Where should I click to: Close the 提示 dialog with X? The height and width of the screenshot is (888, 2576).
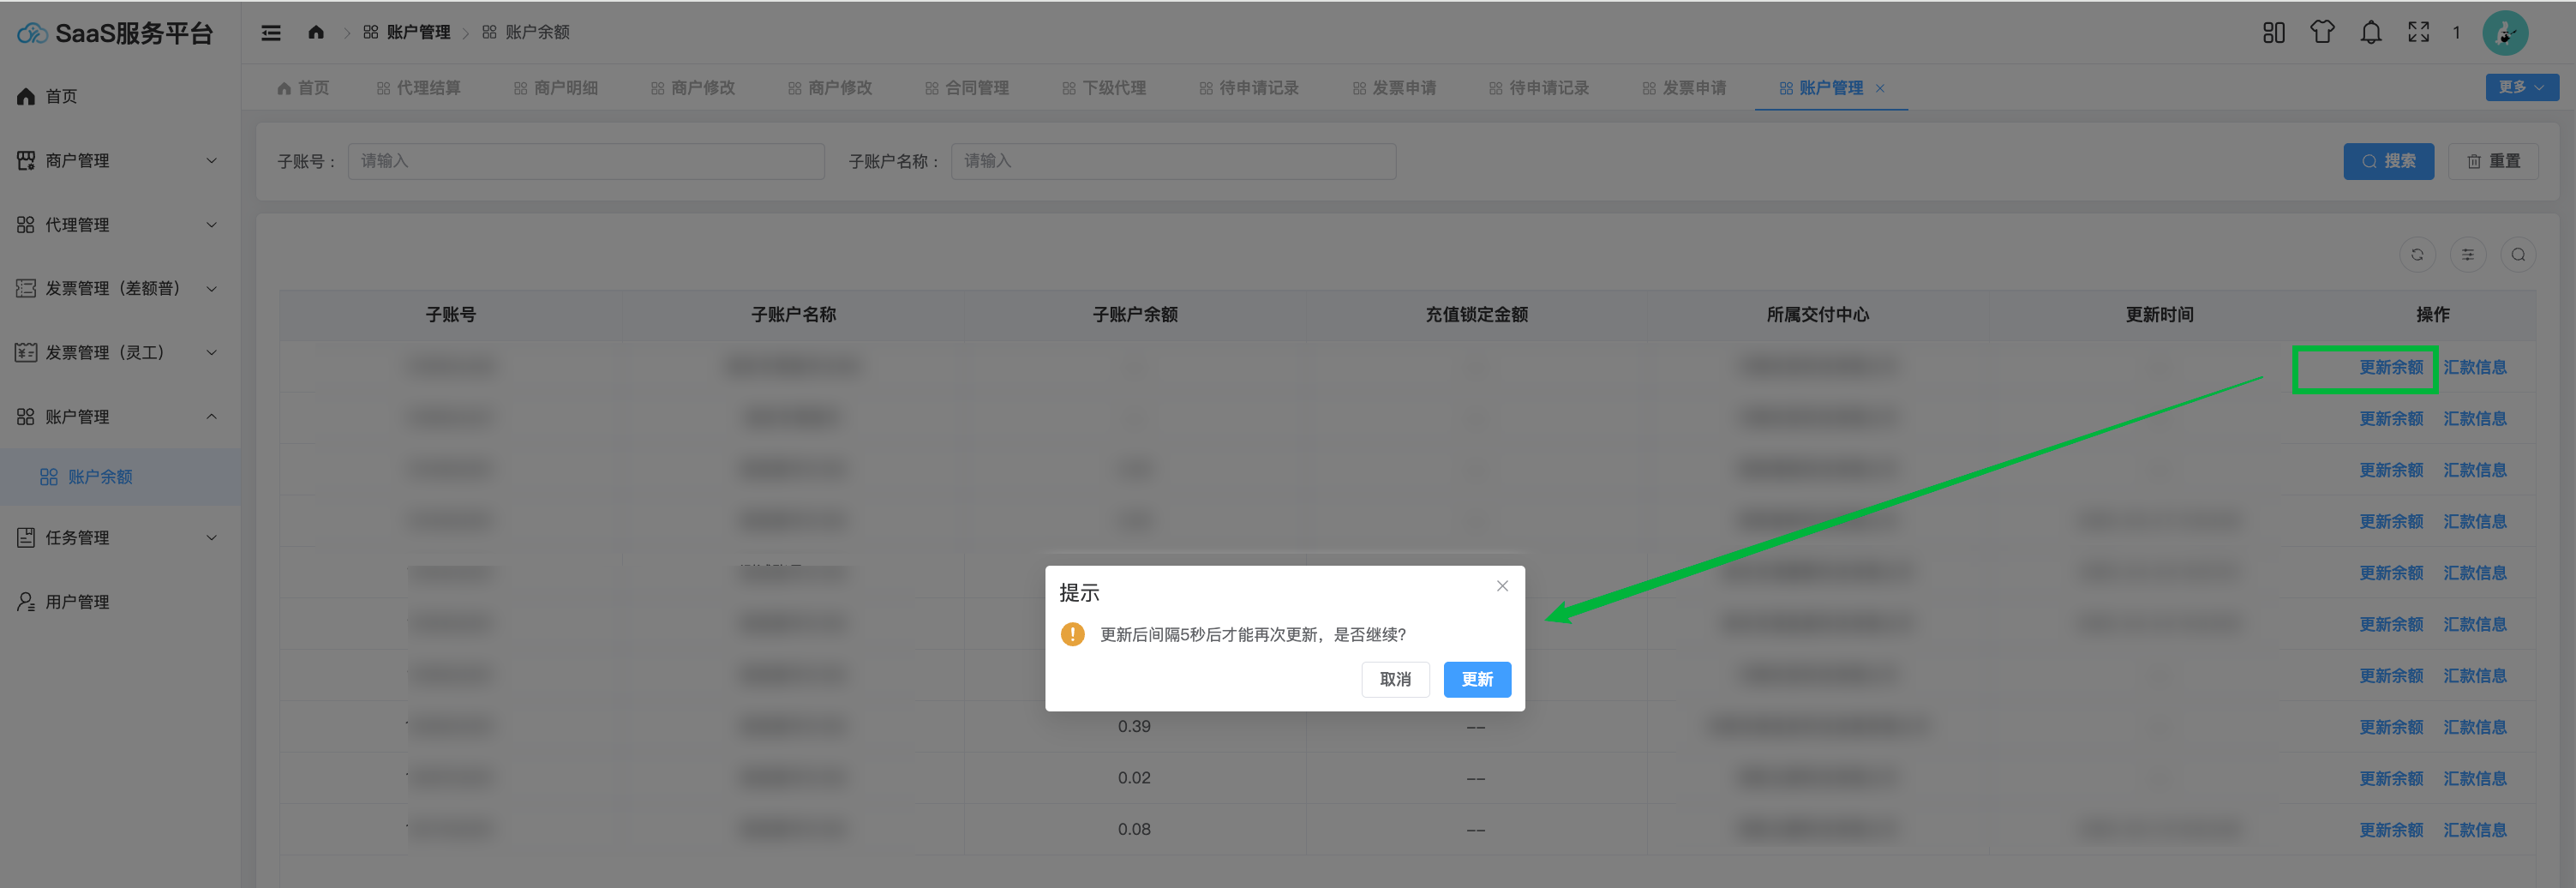(1501, 587)
